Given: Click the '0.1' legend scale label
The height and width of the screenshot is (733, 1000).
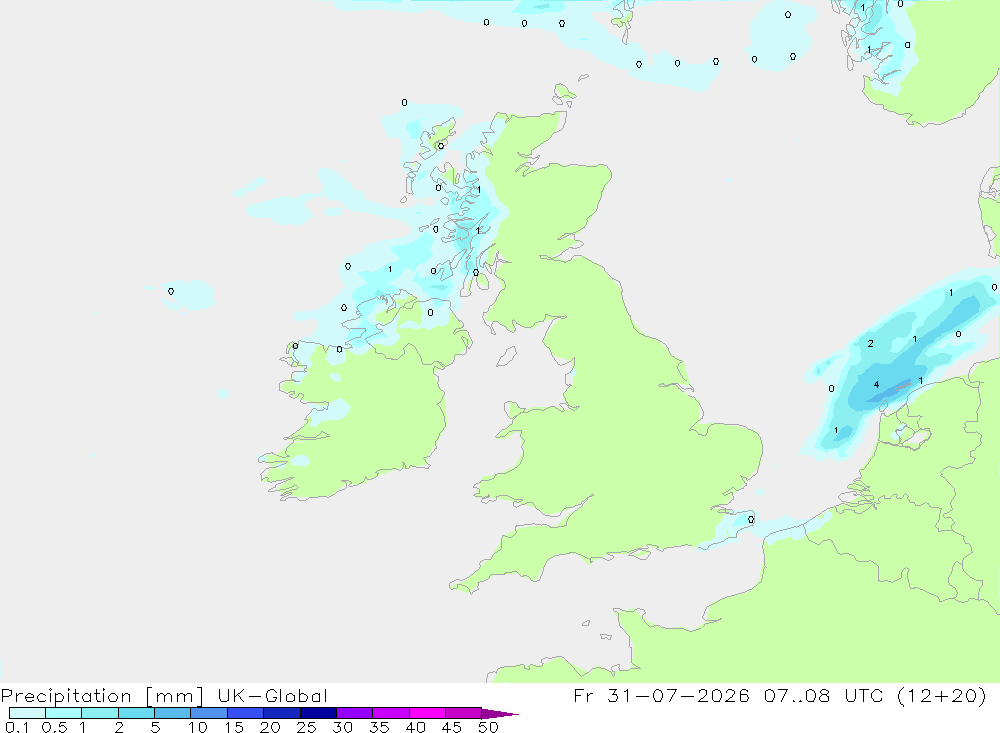Looking at the screenshot, I should coord(17,727).
